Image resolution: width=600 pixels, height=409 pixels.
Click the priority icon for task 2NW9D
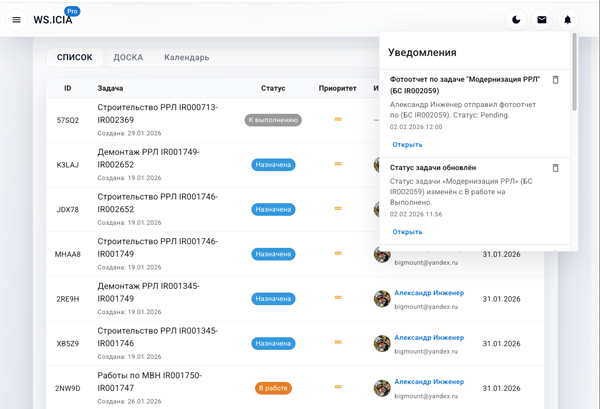coord(338,387)
